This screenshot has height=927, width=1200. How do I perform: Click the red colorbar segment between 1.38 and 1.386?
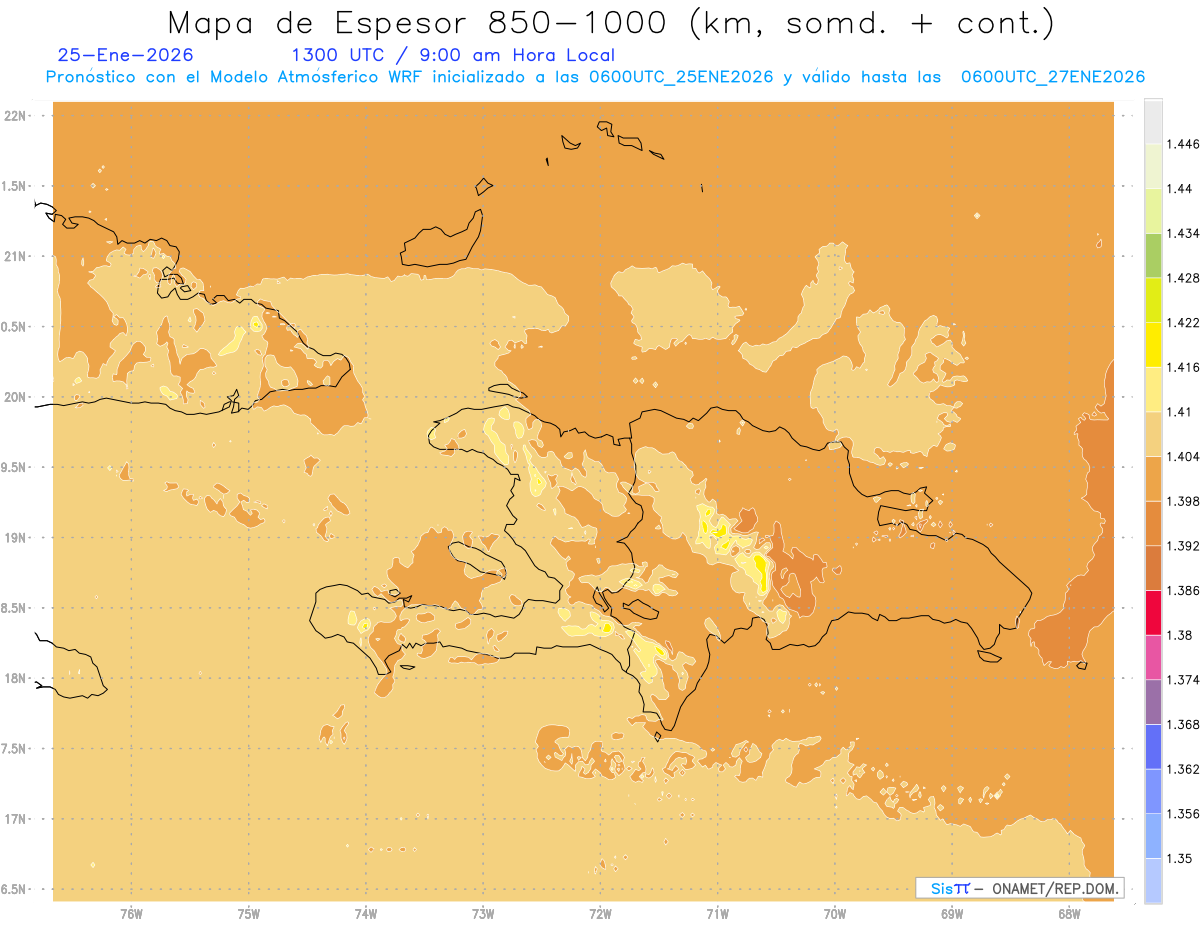(1153, 612)
